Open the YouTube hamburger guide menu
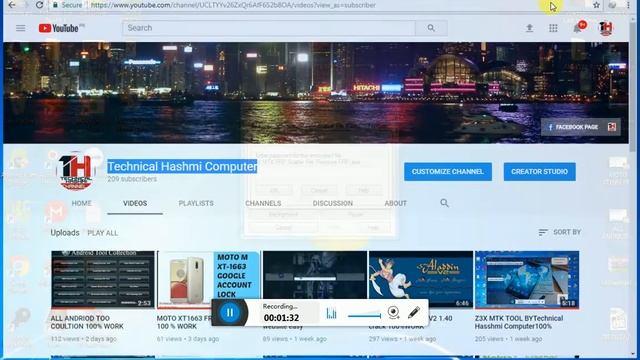 tap(20, 28)
